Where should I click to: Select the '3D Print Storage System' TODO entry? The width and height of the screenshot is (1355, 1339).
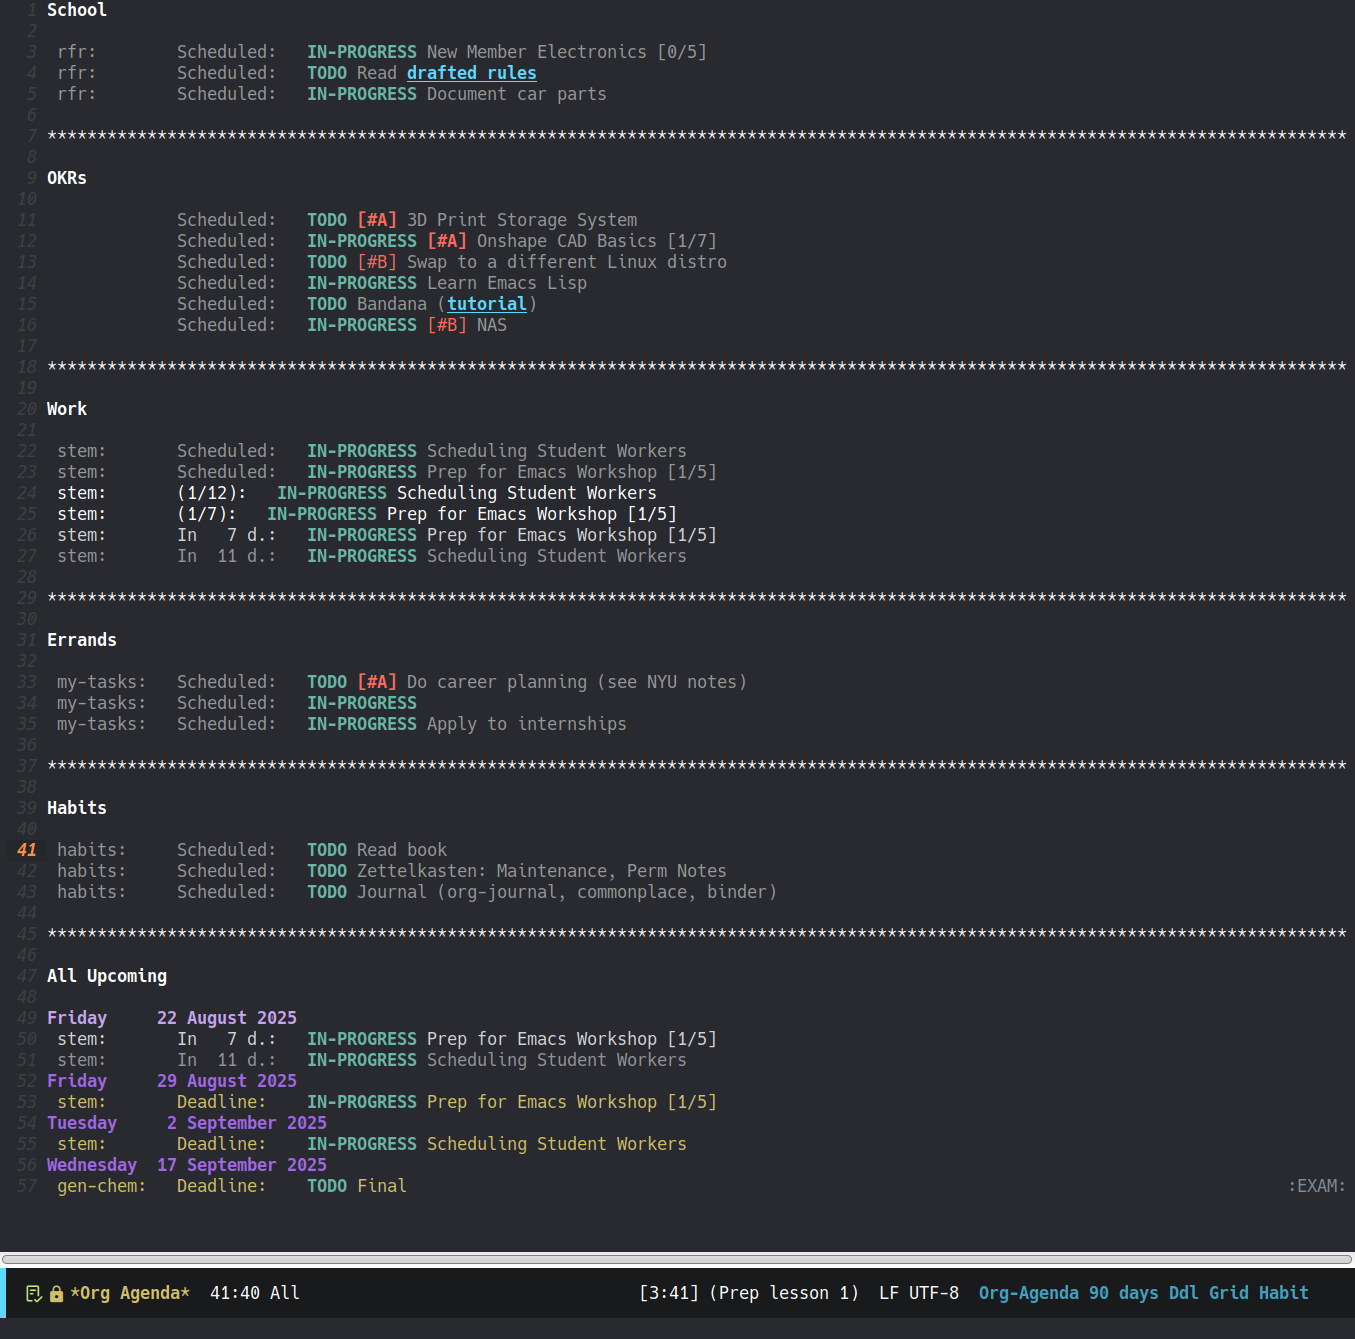click(521, 220)
